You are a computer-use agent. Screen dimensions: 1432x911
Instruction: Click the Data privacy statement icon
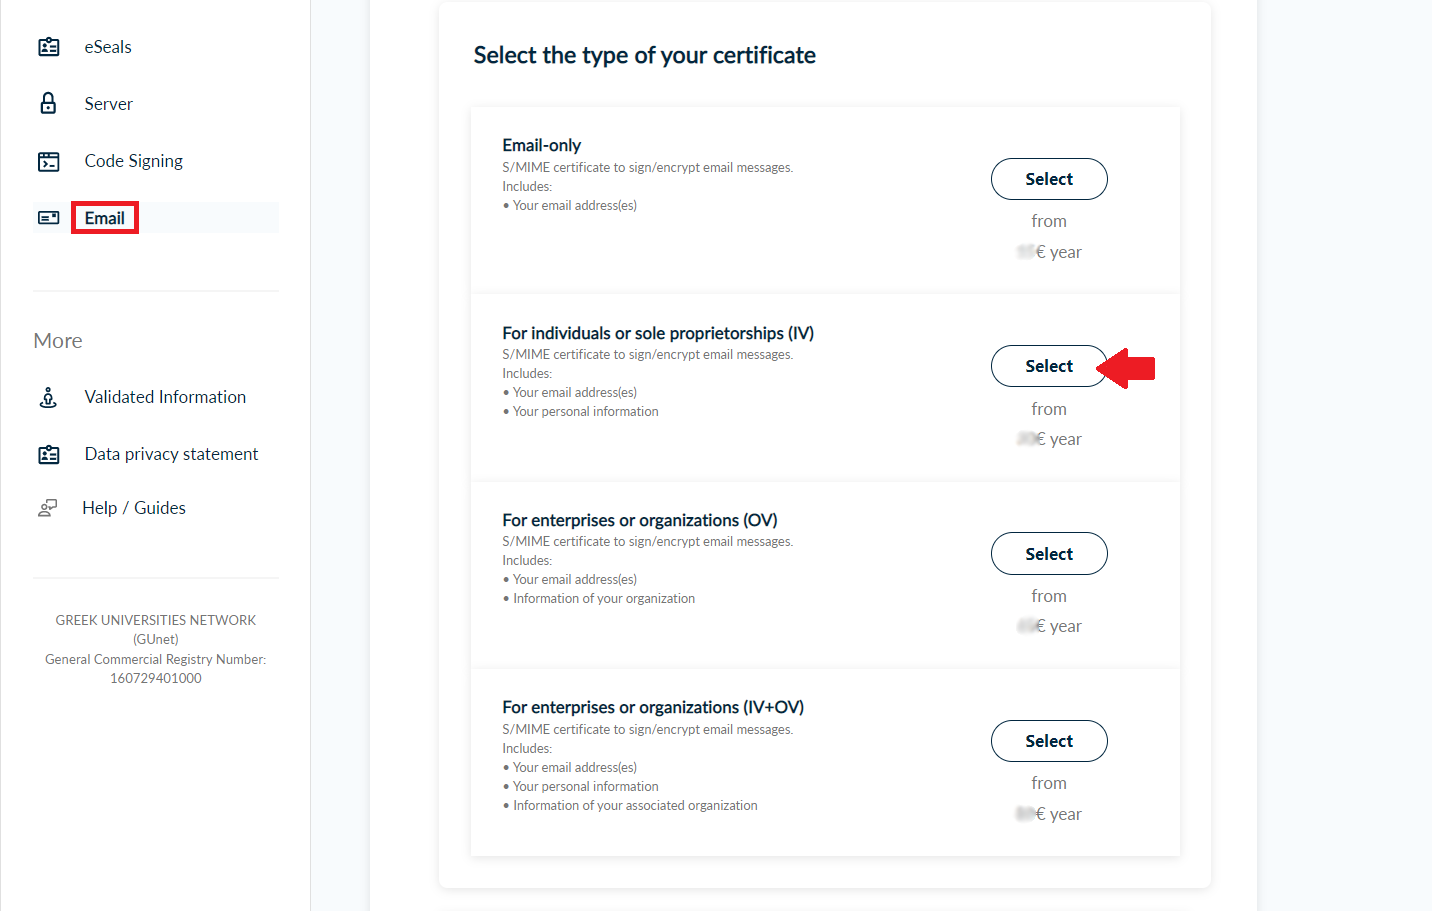[x=48, y=454]
